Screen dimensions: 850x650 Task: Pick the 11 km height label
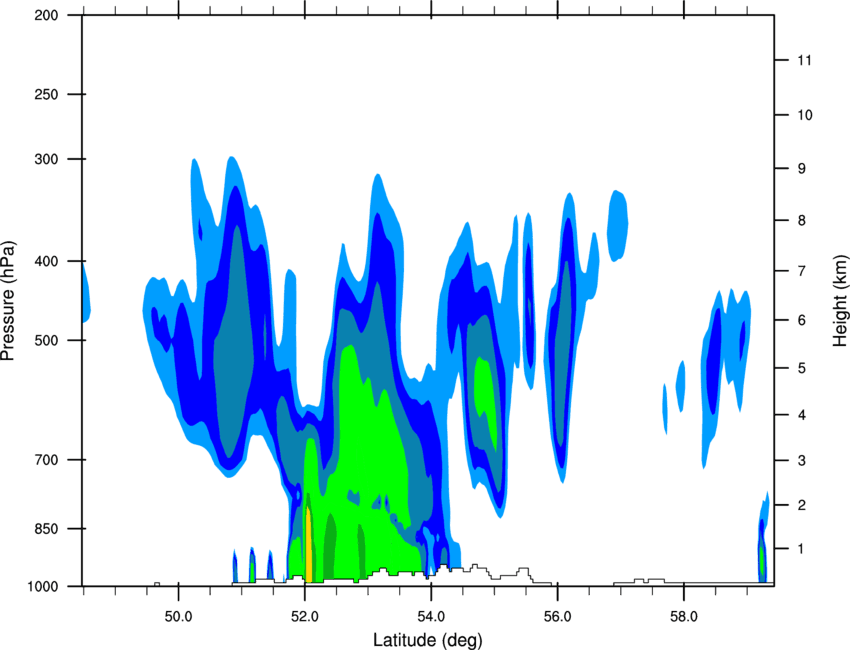coord(805,60)
